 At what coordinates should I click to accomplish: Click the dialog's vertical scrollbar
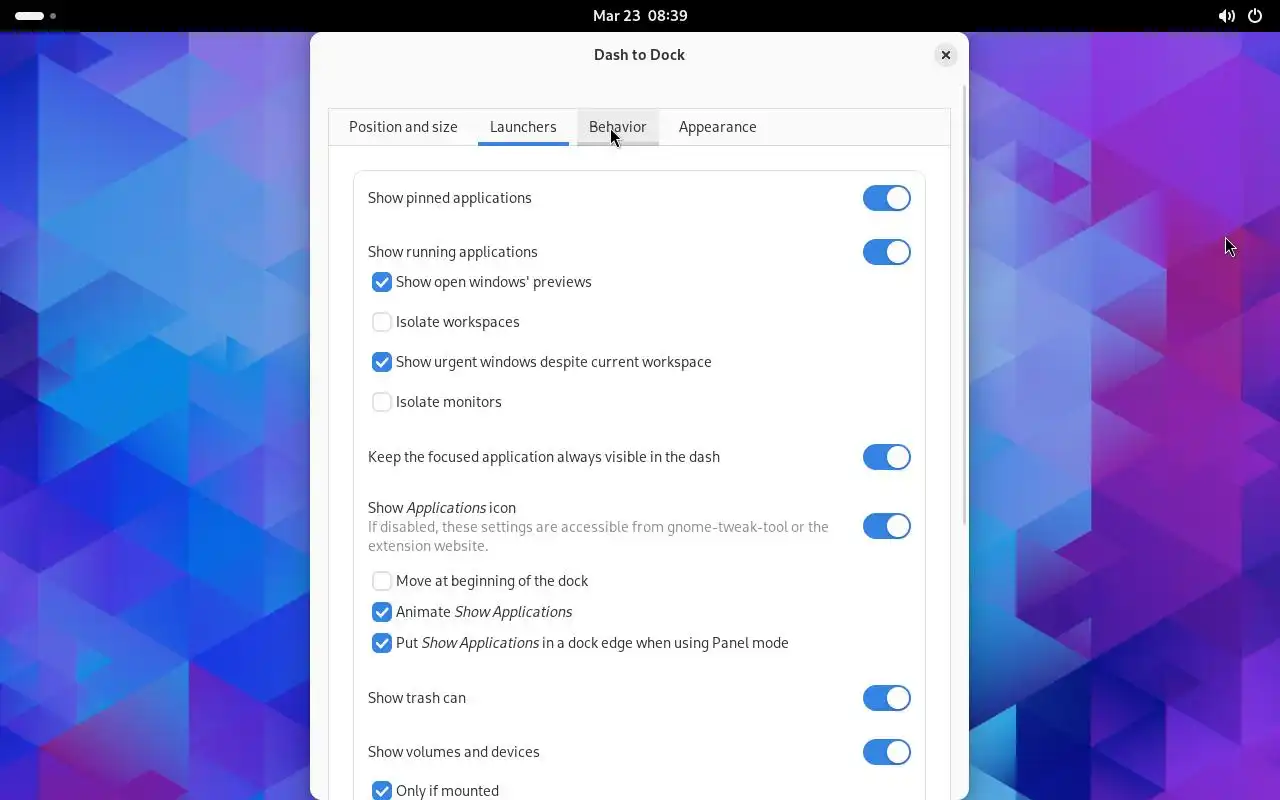coord(964,305)
